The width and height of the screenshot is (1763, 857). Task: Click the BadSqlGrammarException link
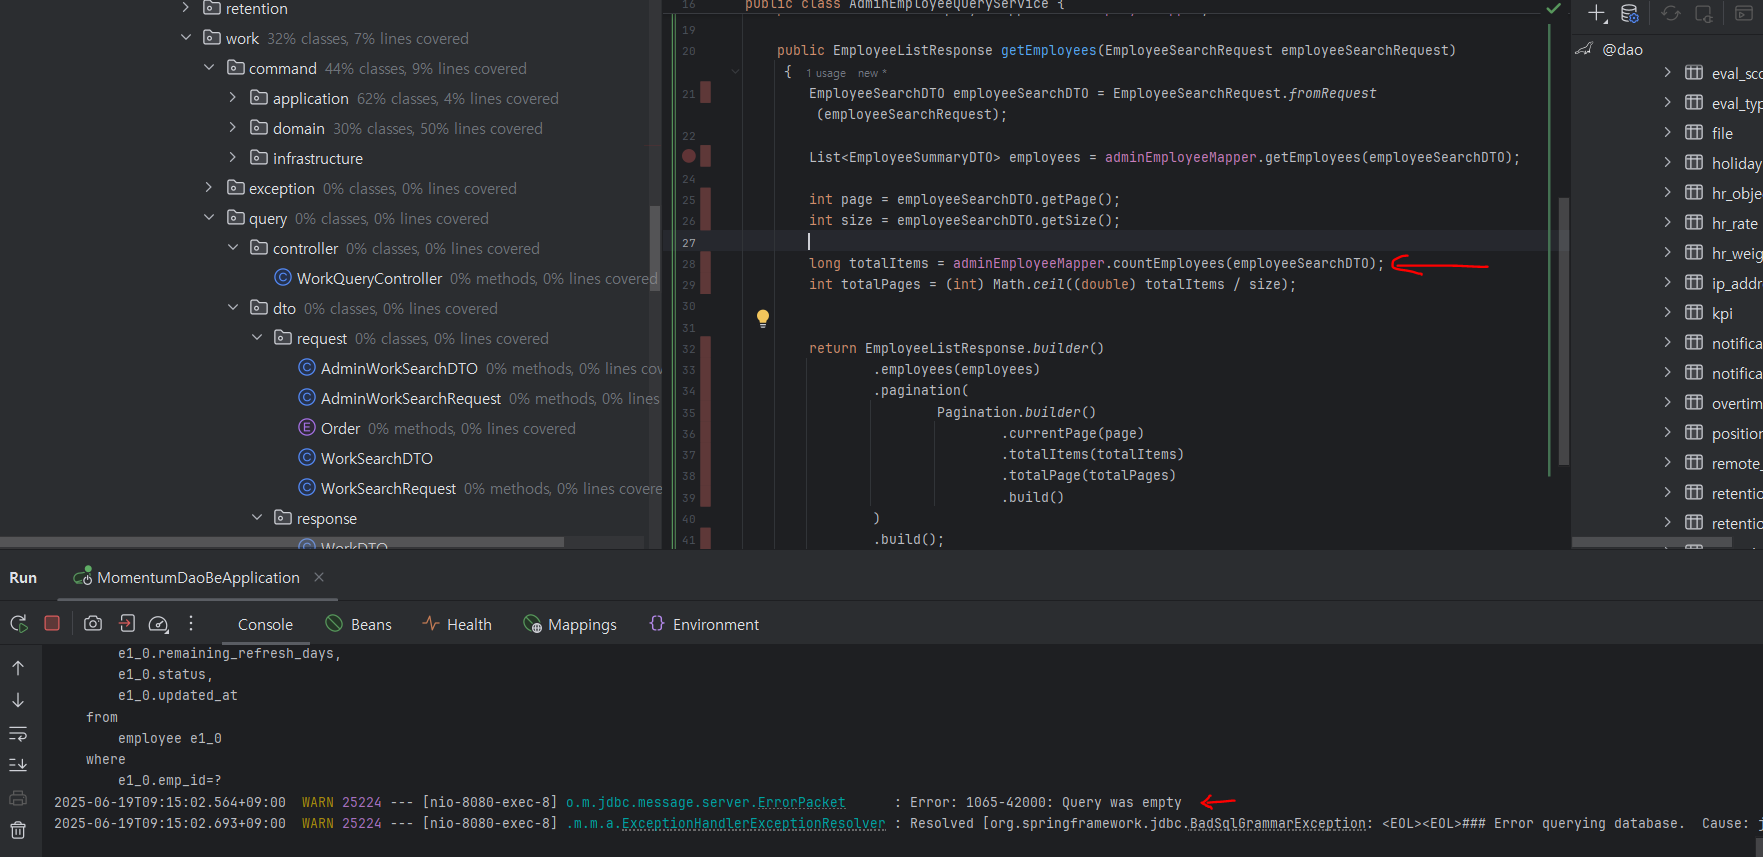[x=1277, y=823]
